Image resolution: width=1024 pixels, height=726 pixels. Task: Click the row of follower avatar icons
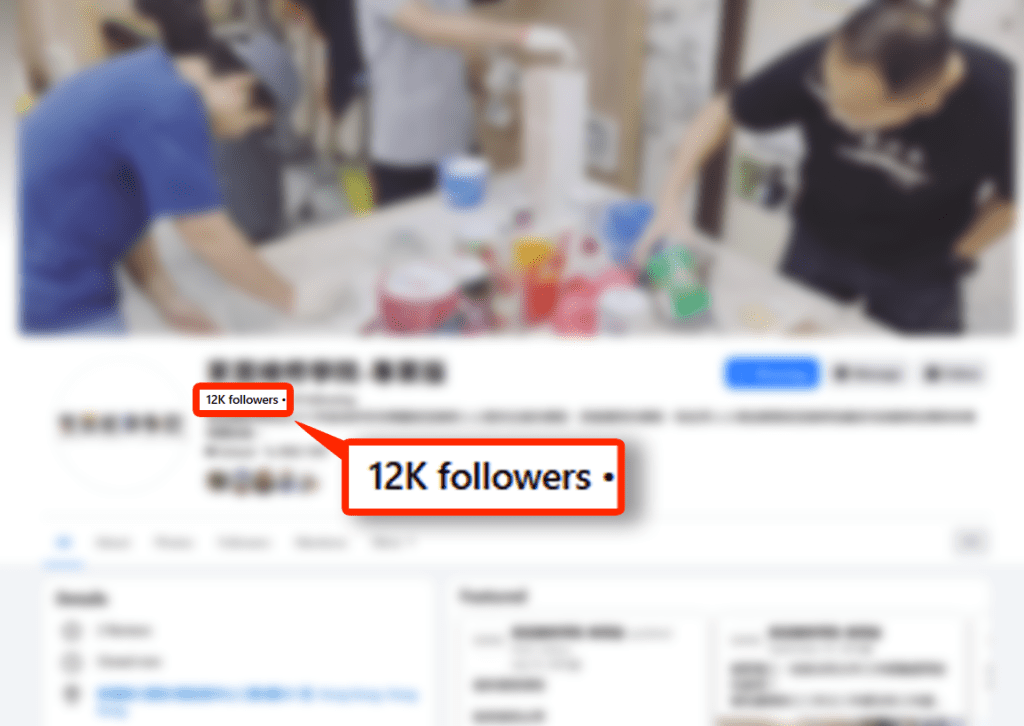click(262, 482)
